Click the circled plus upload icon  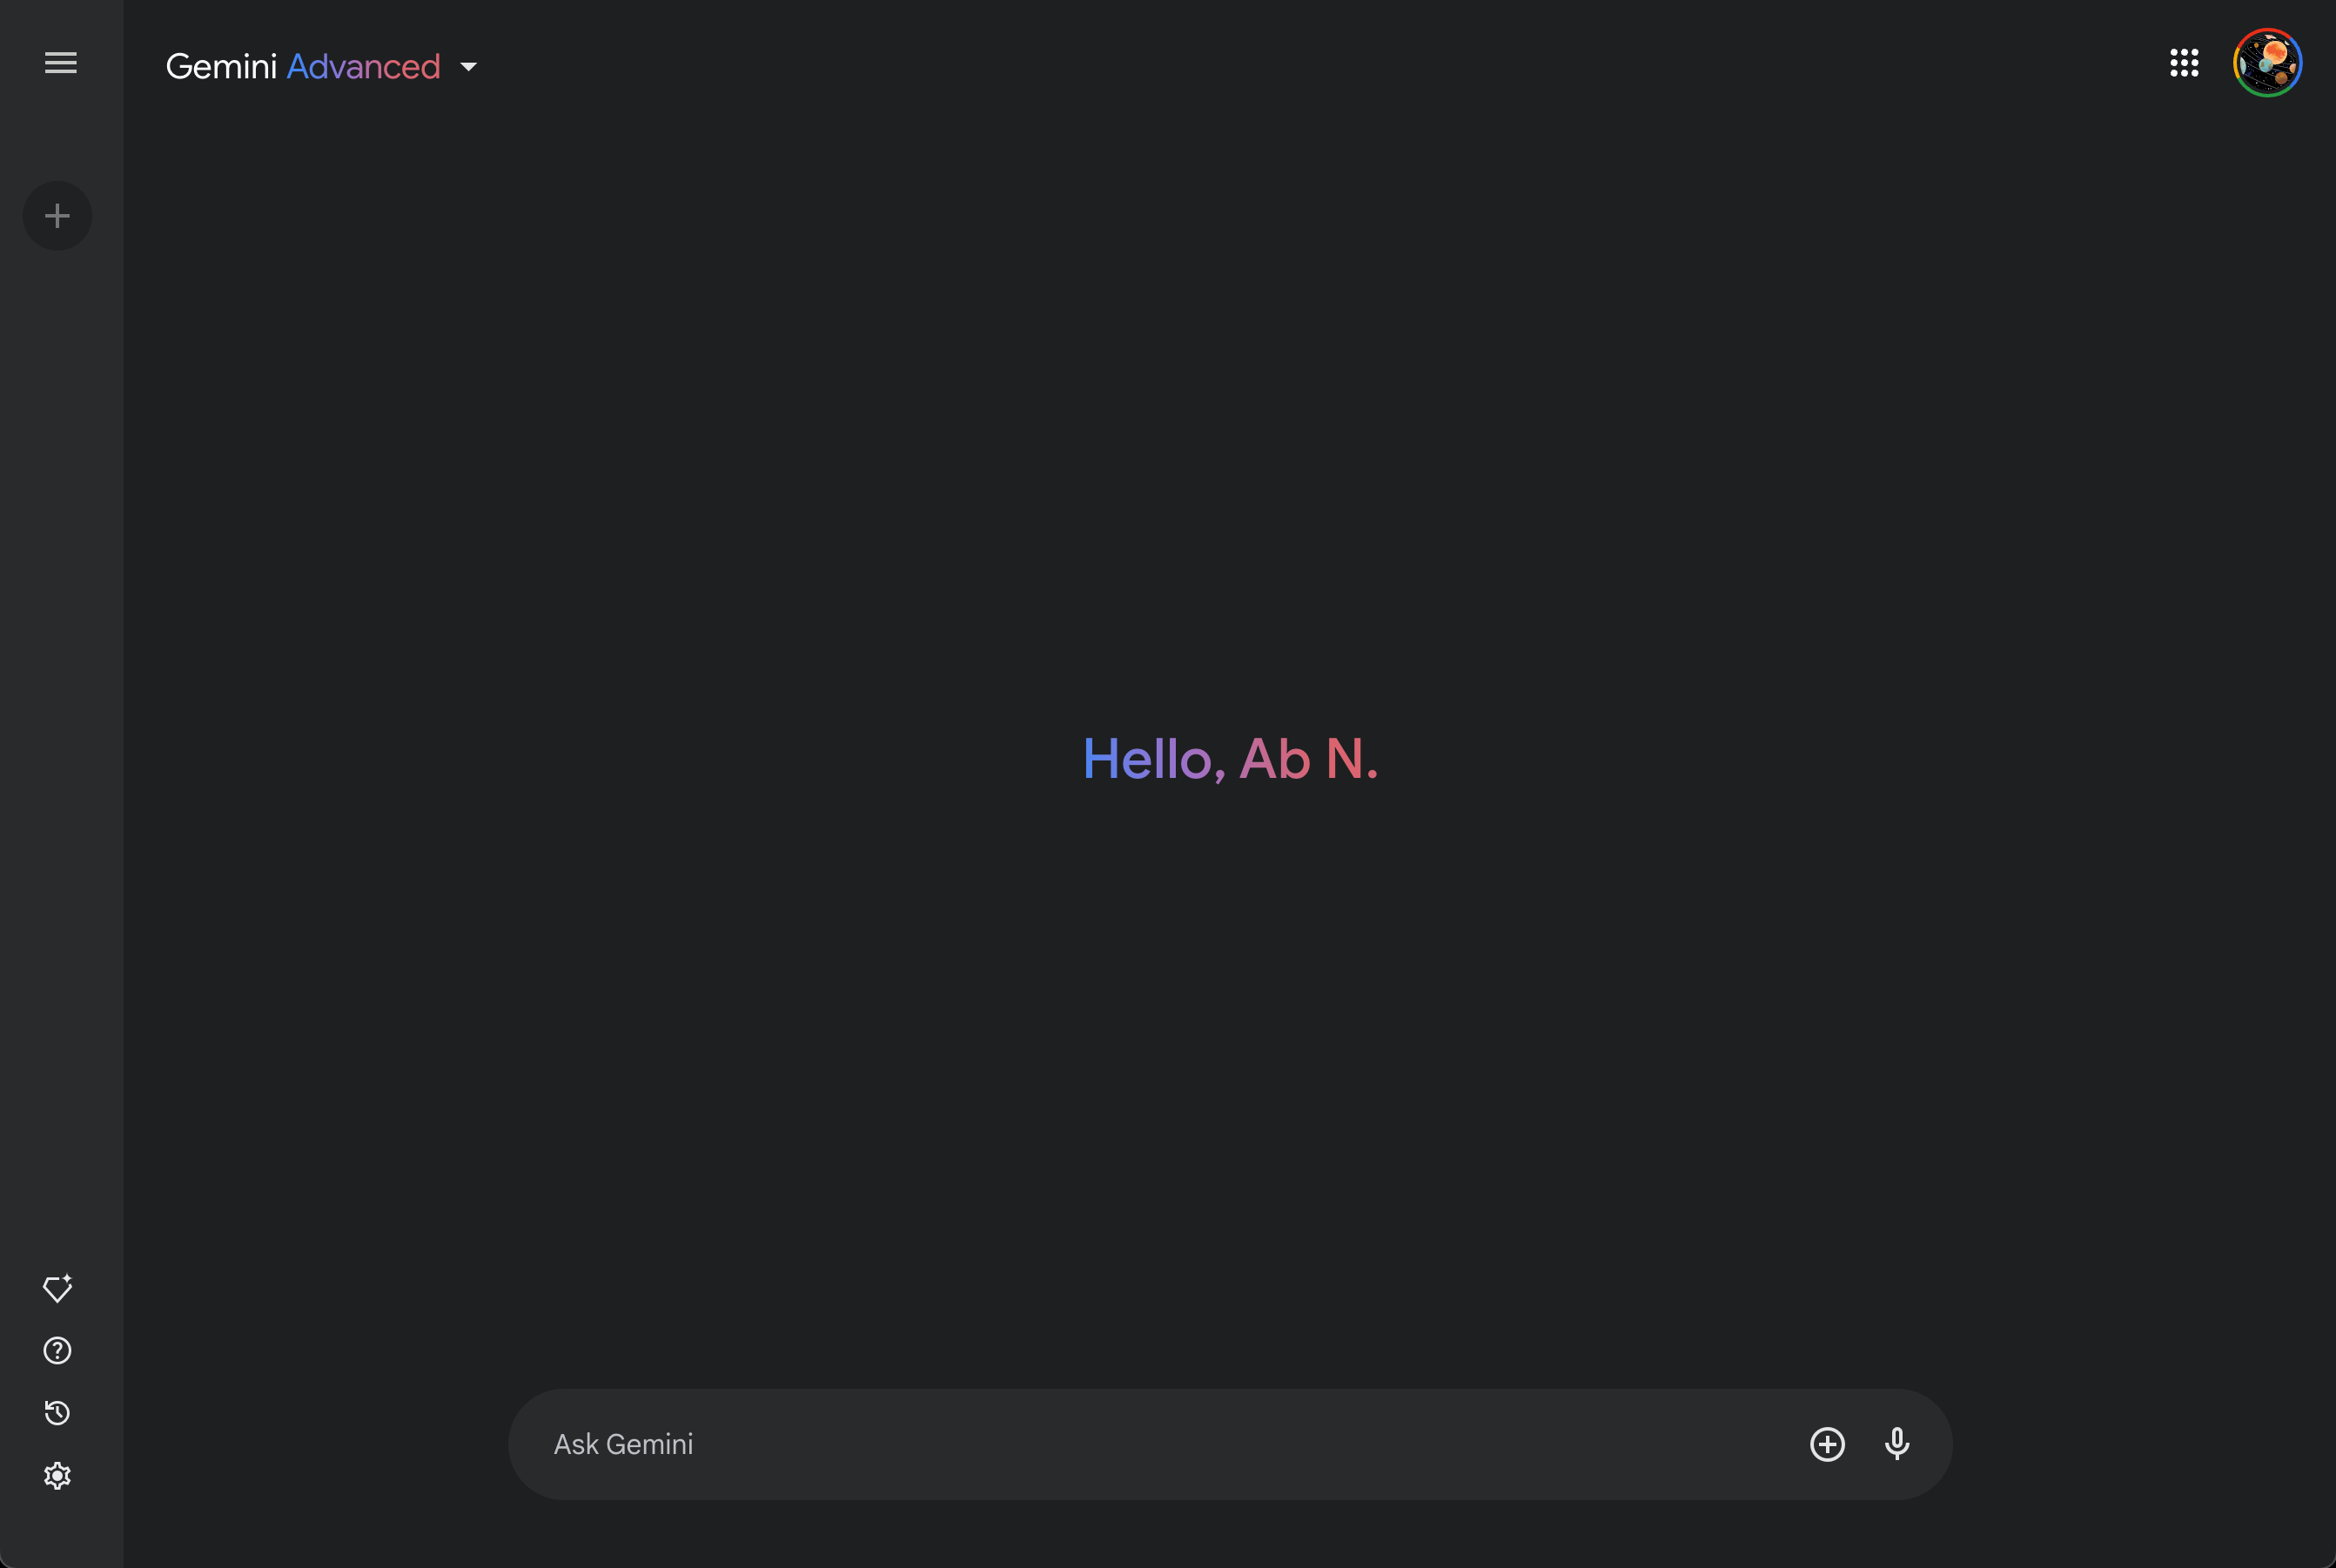point(1827,1444)
